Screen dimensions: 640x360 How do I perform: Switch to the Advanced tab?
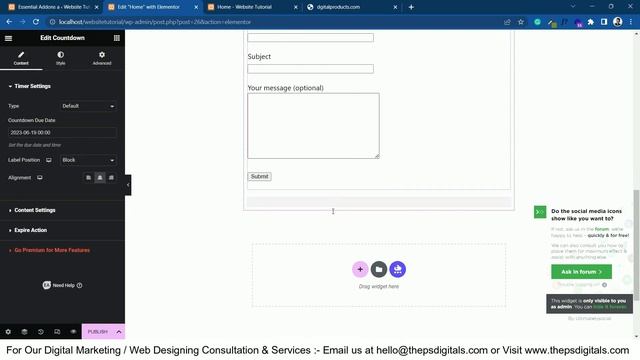point(102,58)
